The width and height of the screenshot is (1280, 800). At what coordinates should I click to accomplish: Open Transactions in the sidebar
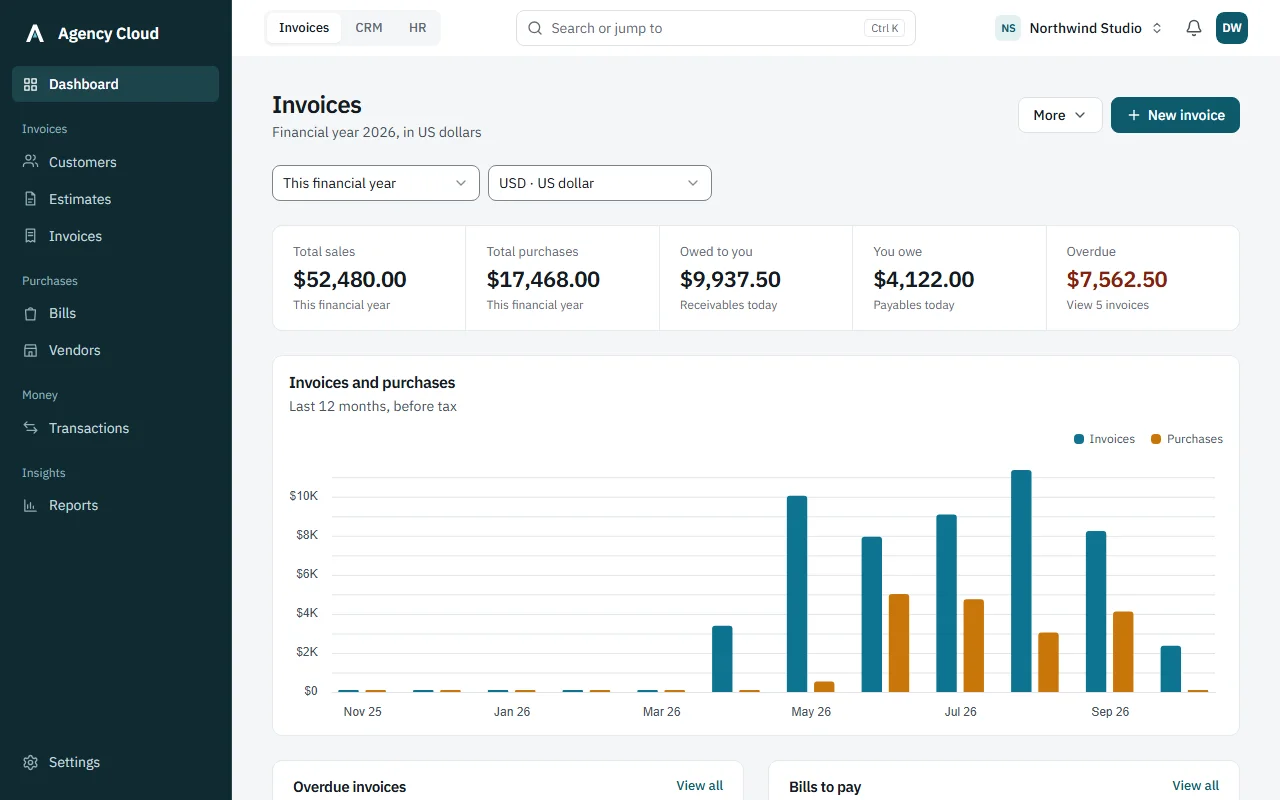tap(116, 428)
